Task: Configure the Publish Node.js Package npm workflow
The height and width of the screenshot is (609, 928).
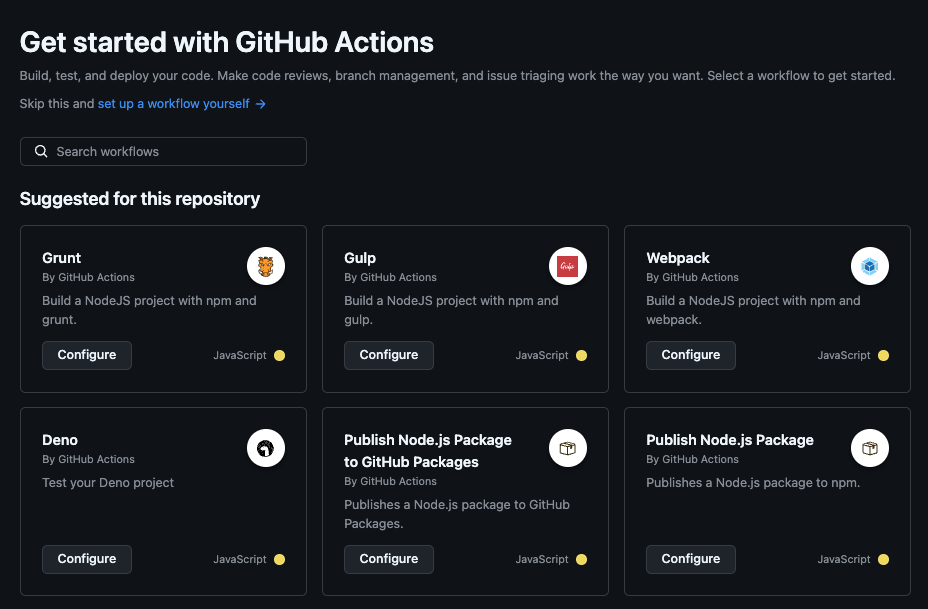Action: point(691,559)
